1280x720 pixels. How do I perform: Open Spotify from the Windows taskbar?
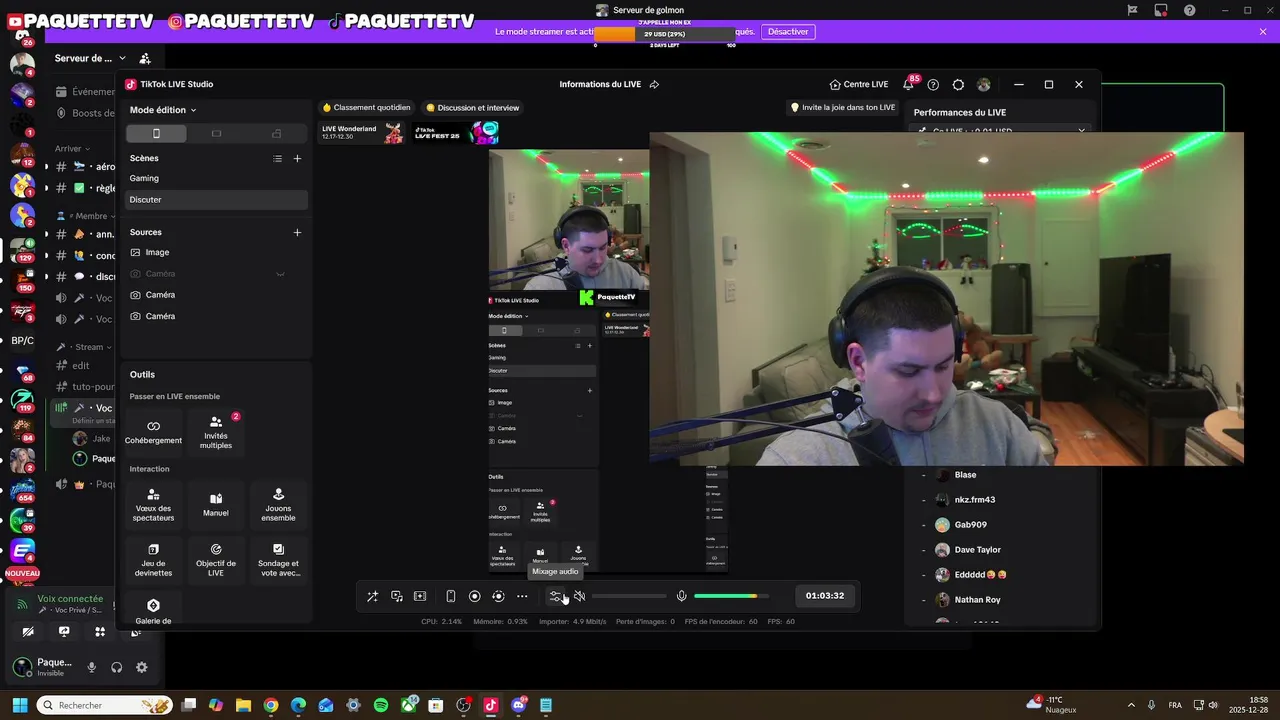pyautogui.click(x=381, y=705)
